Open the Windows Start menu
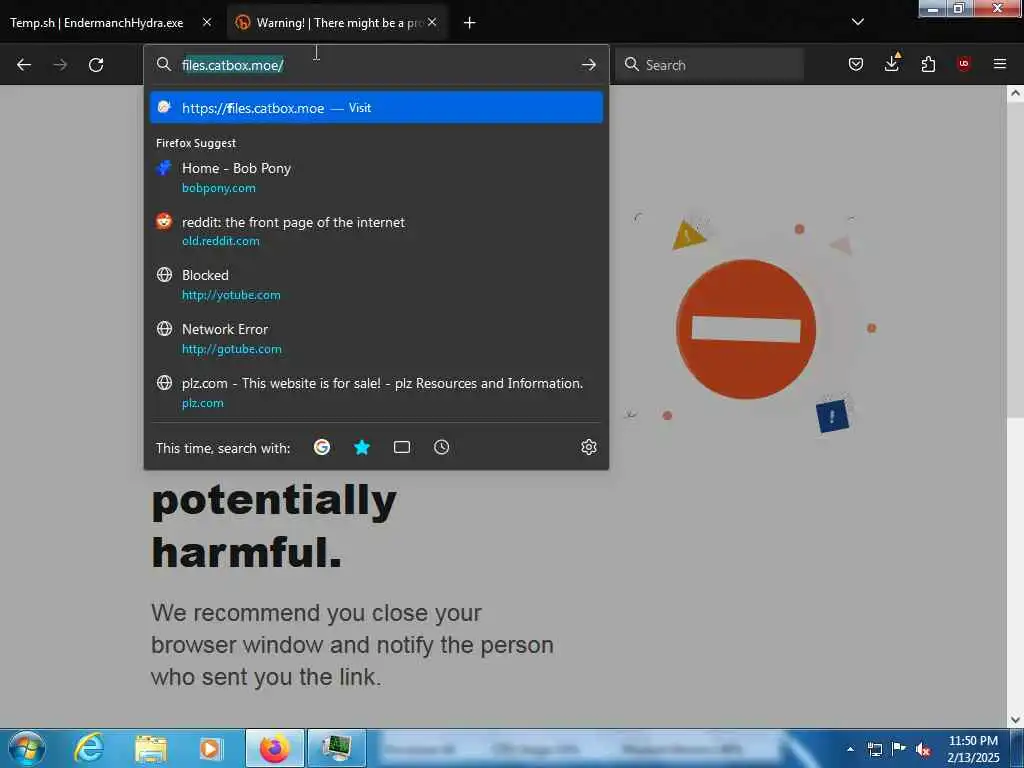The image size is (1024, 768). pyautogui.click(x=27, y=748)
